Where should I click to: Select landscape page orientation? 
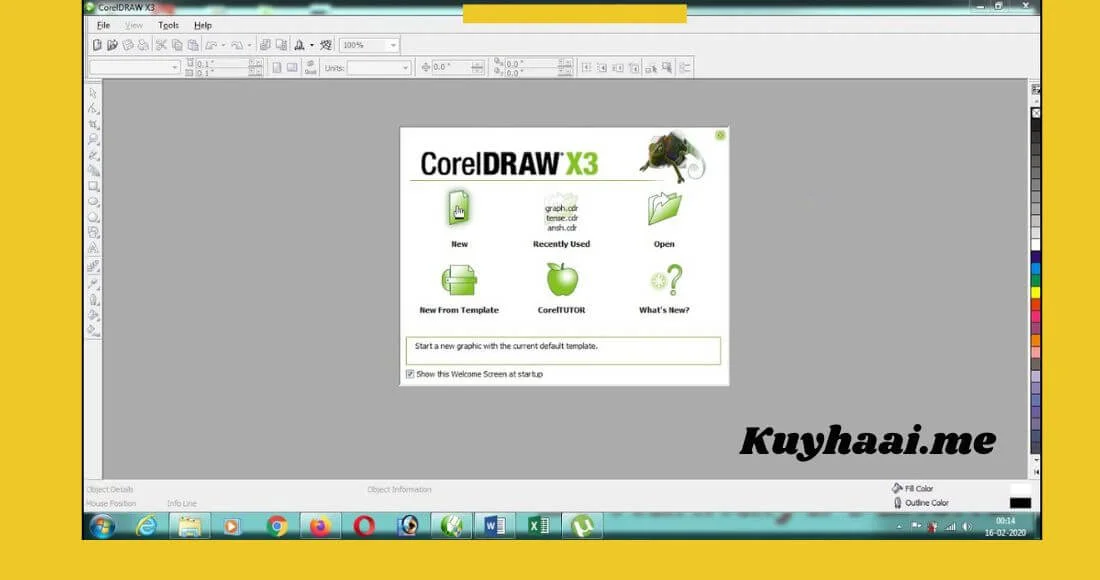click(292, 67)
